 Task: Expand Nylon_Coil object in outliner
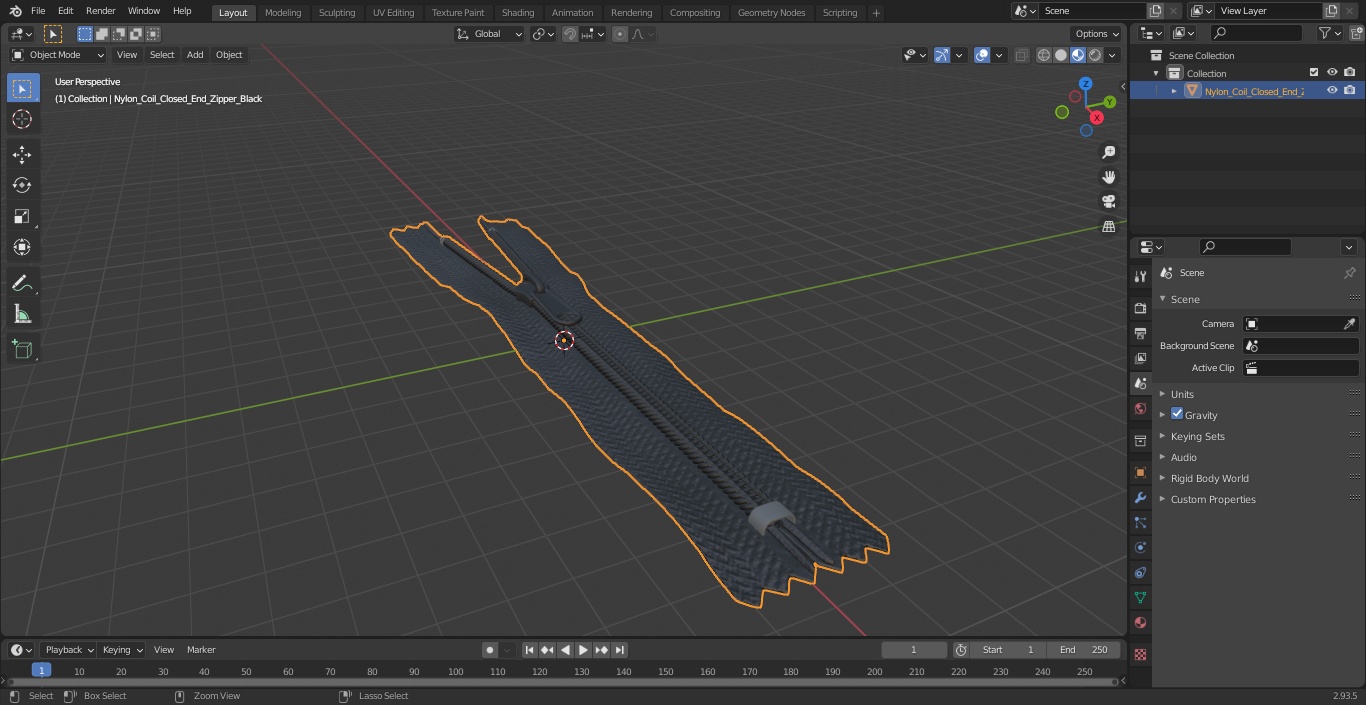click(1174, 91)
